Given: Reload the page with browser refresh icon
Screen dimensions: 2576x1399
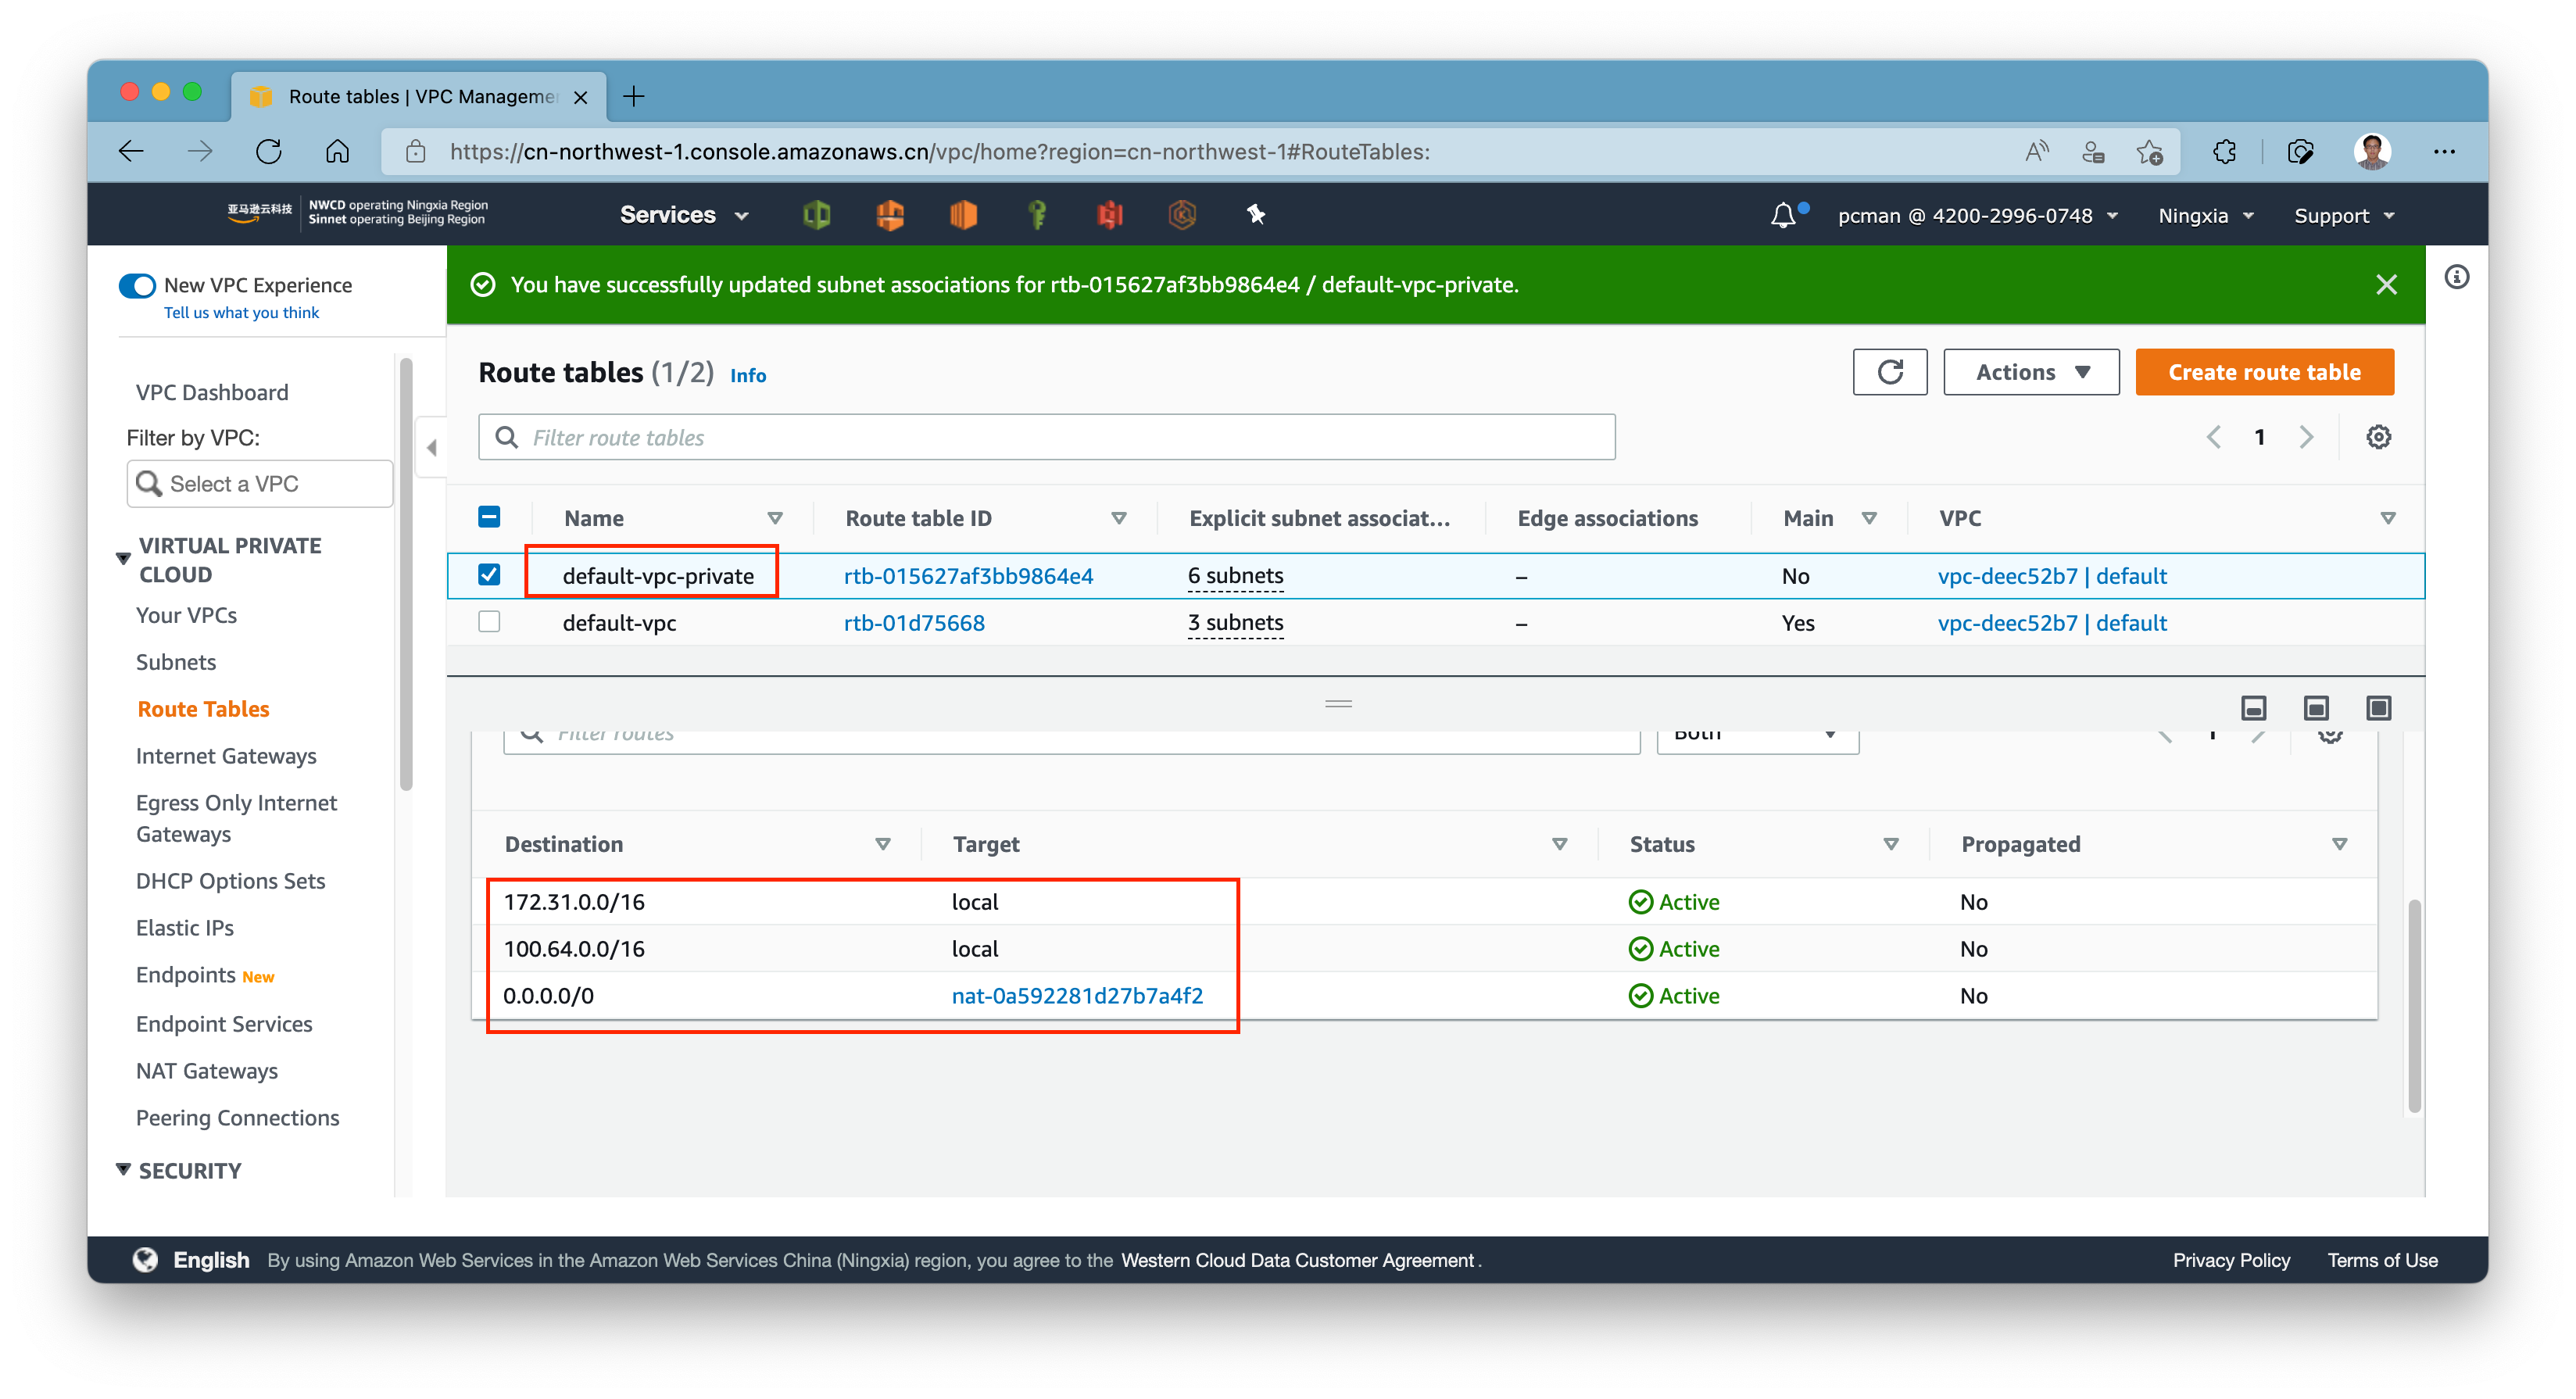Looking at the screenshot, I should [x=269, y=152].
